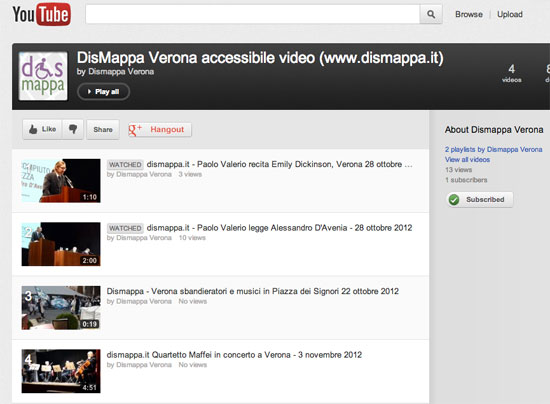Screen dimensions: 550x404
Task: Open the Upload link
Action: [x=510, y=14]
